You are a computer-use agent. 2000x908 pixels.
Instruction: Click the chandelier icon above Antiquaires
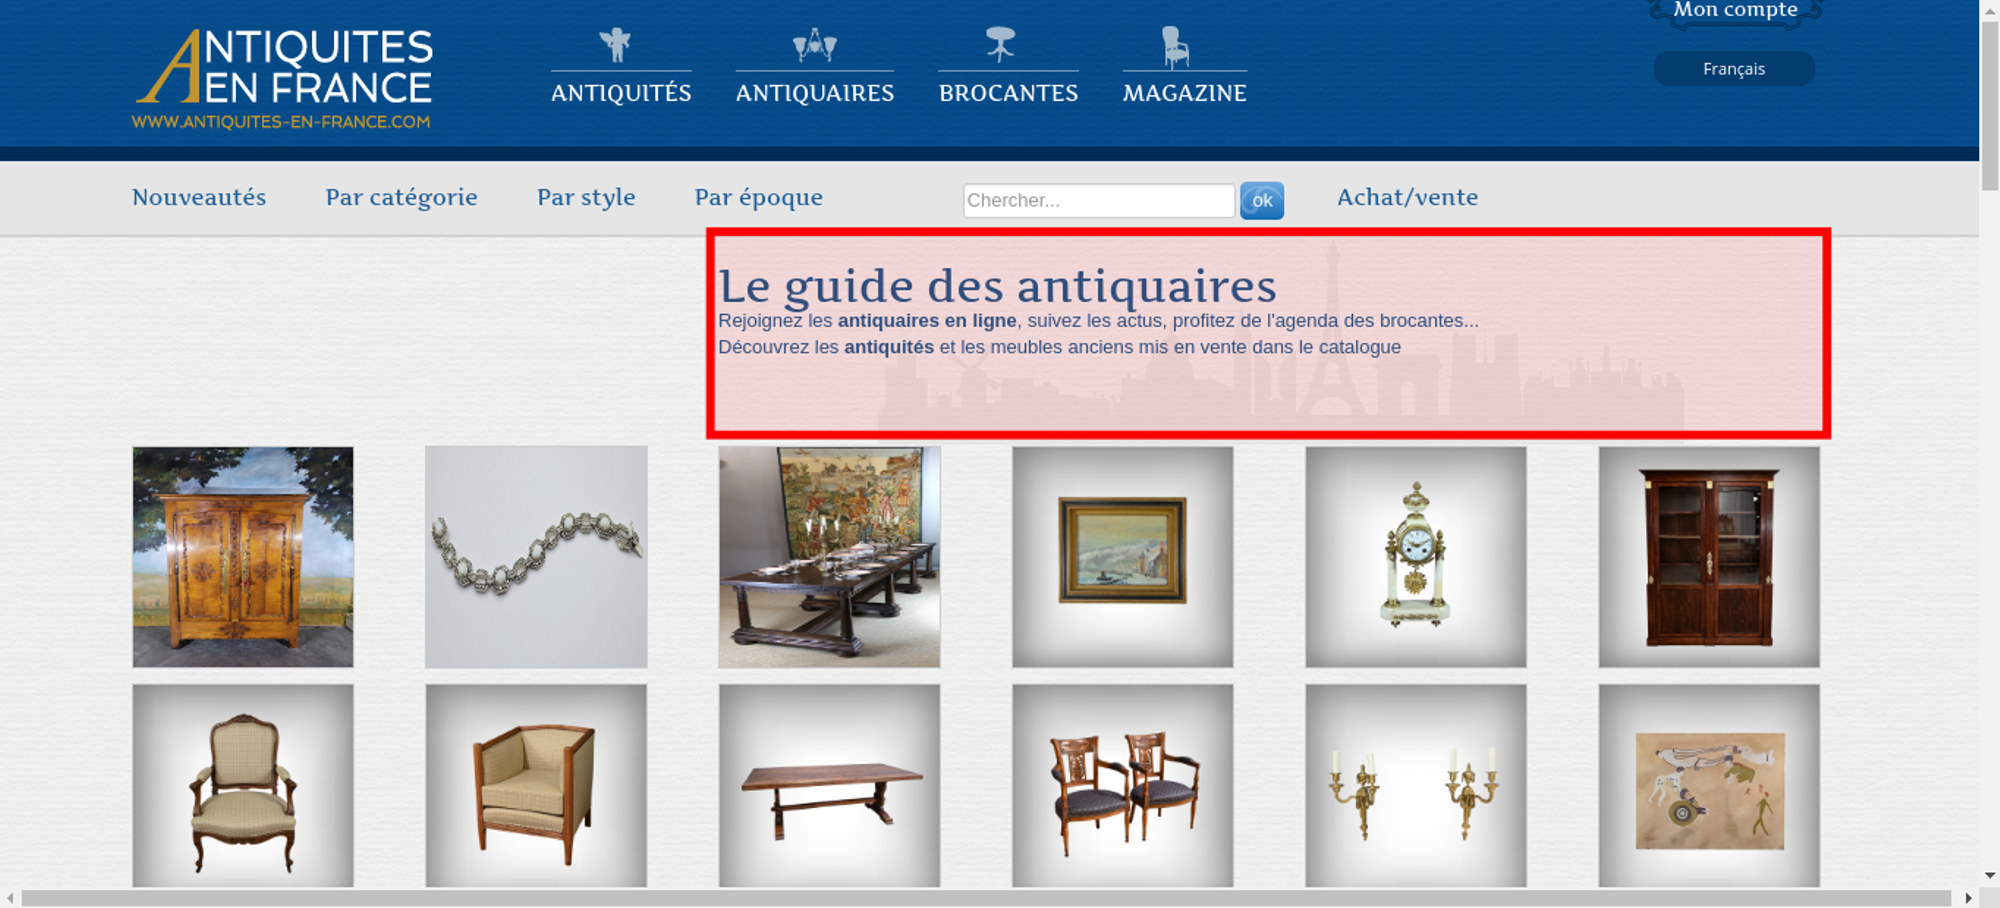(815, 45)
